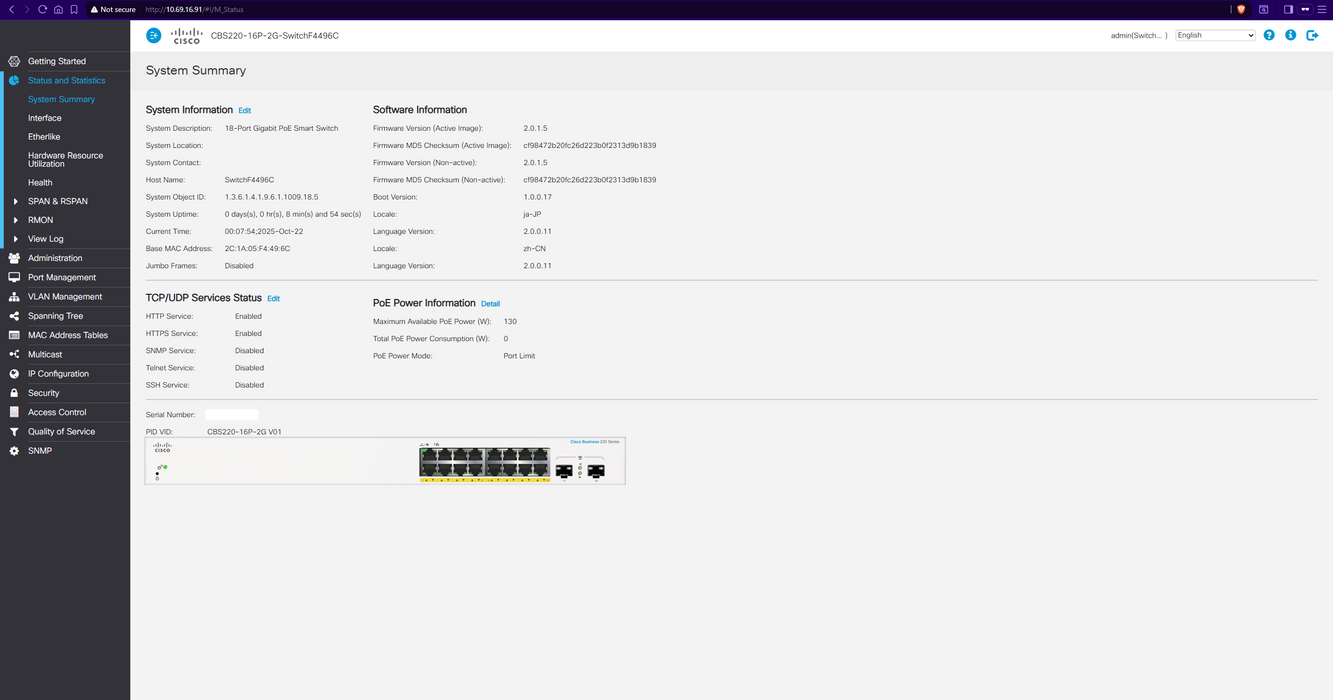Image resolution: width=1333 pixels, height=700 pixels.
Task: Click the host name value SwitchF4496C
Action: point(249,180)
